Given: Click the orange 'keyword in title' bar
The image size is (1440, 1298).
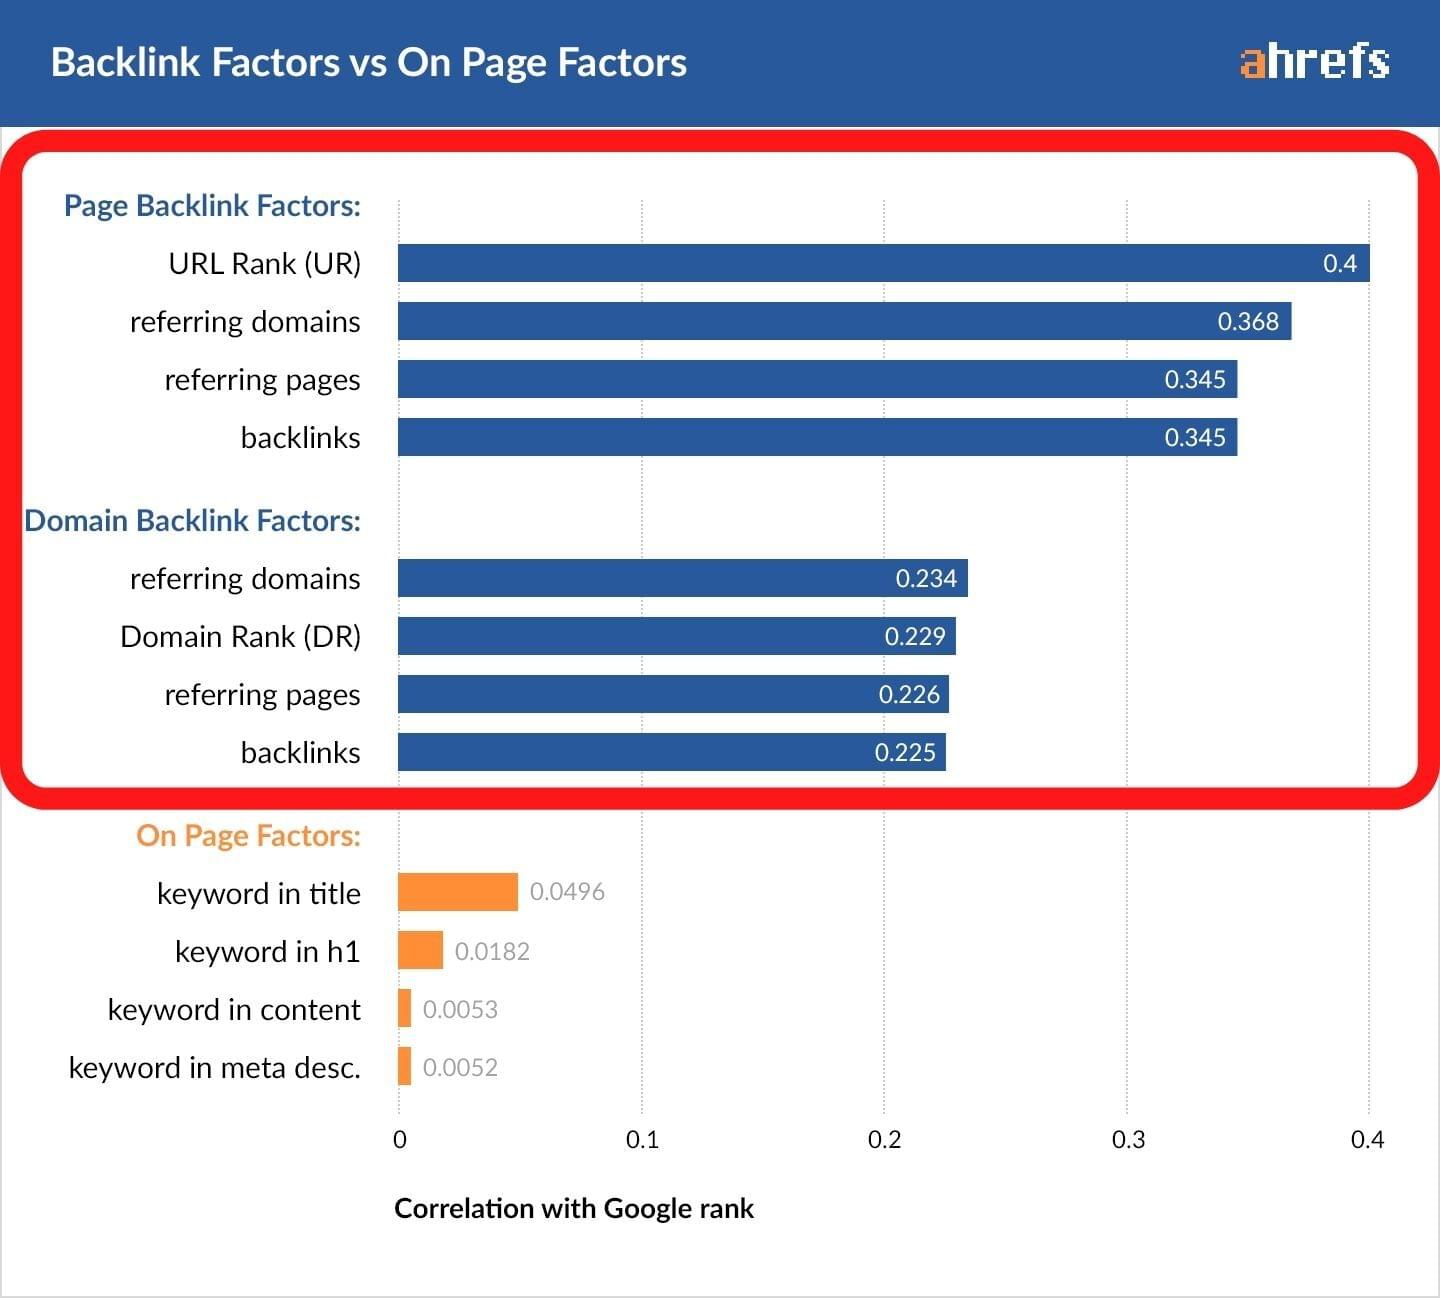Looking at the screenshot, I should click(x=458, y=892).
